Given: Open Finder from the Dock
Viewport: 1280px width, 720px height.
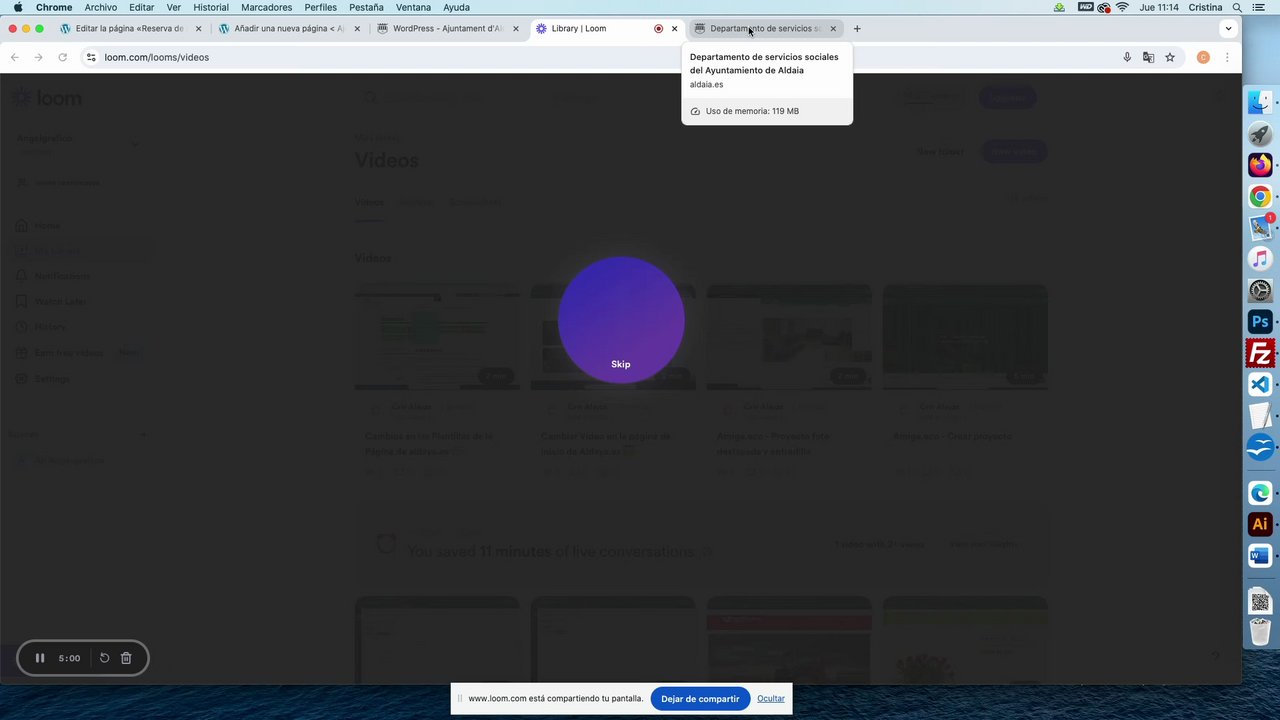Looking at the screenshot, I should click(x=1260, y=102).
